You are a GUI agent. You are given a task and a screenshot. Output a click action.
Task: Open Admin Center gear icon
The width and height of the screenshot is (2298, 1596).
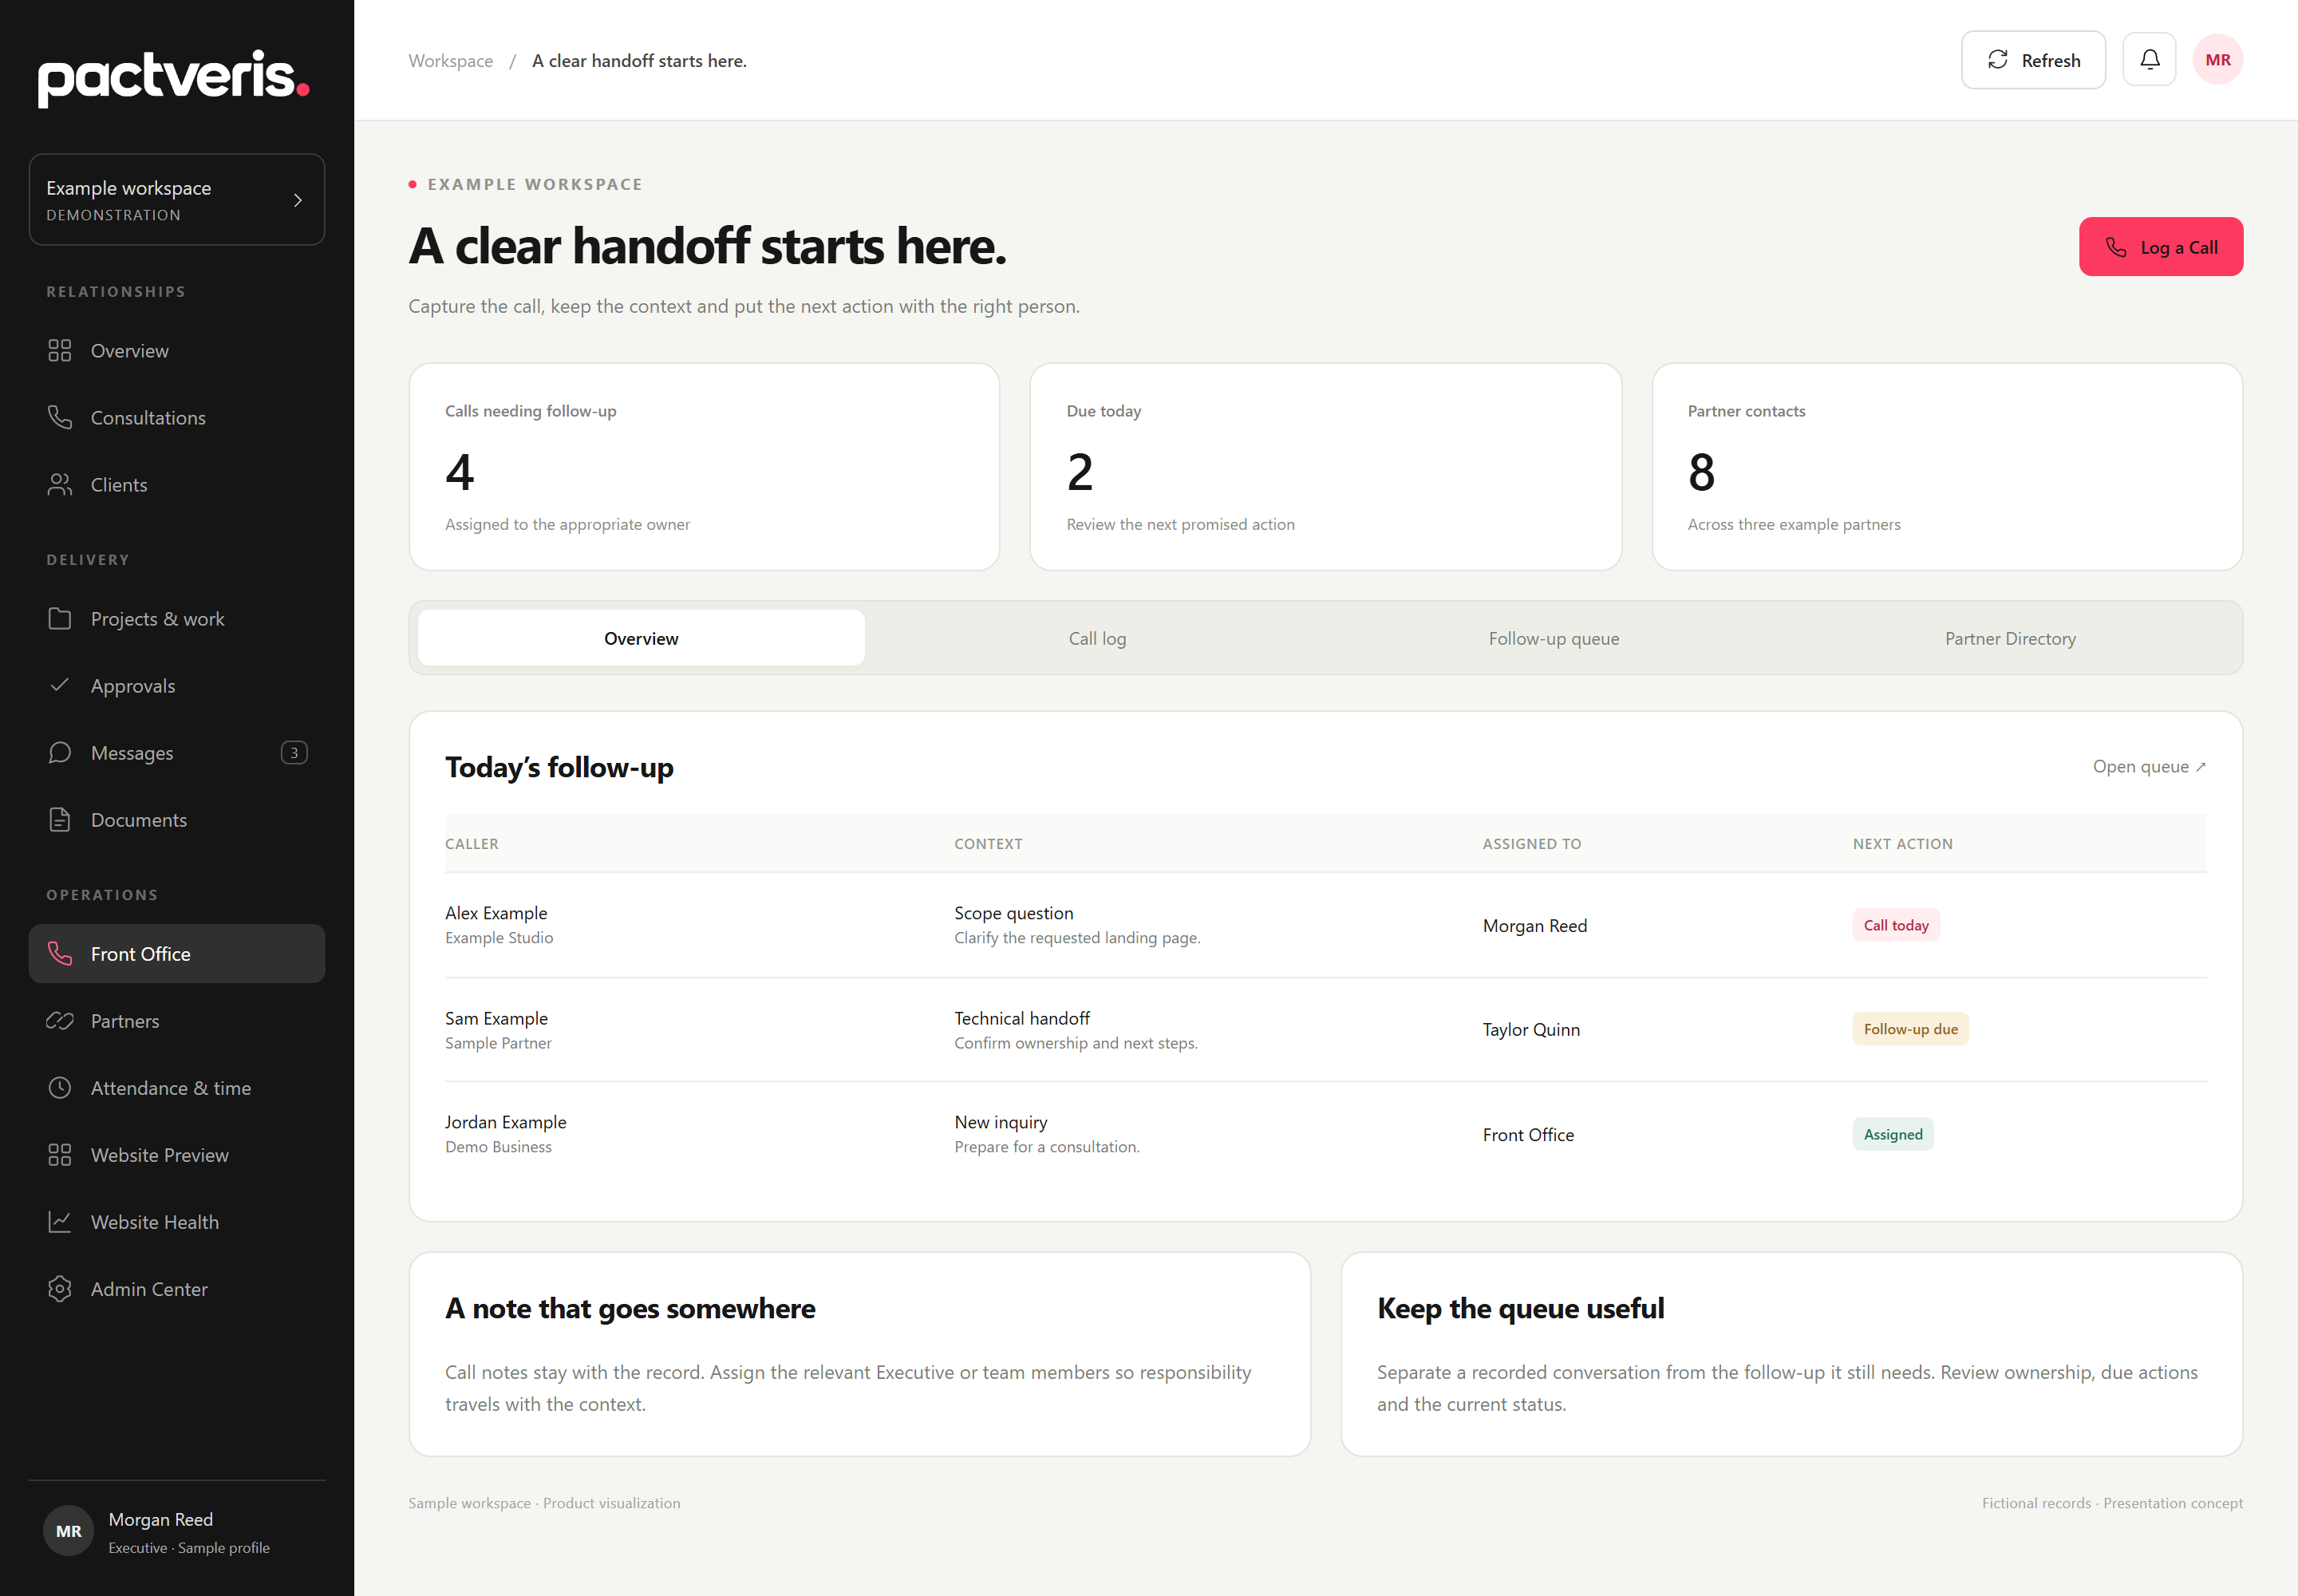pyautogui.click(x=60, y=1289)
